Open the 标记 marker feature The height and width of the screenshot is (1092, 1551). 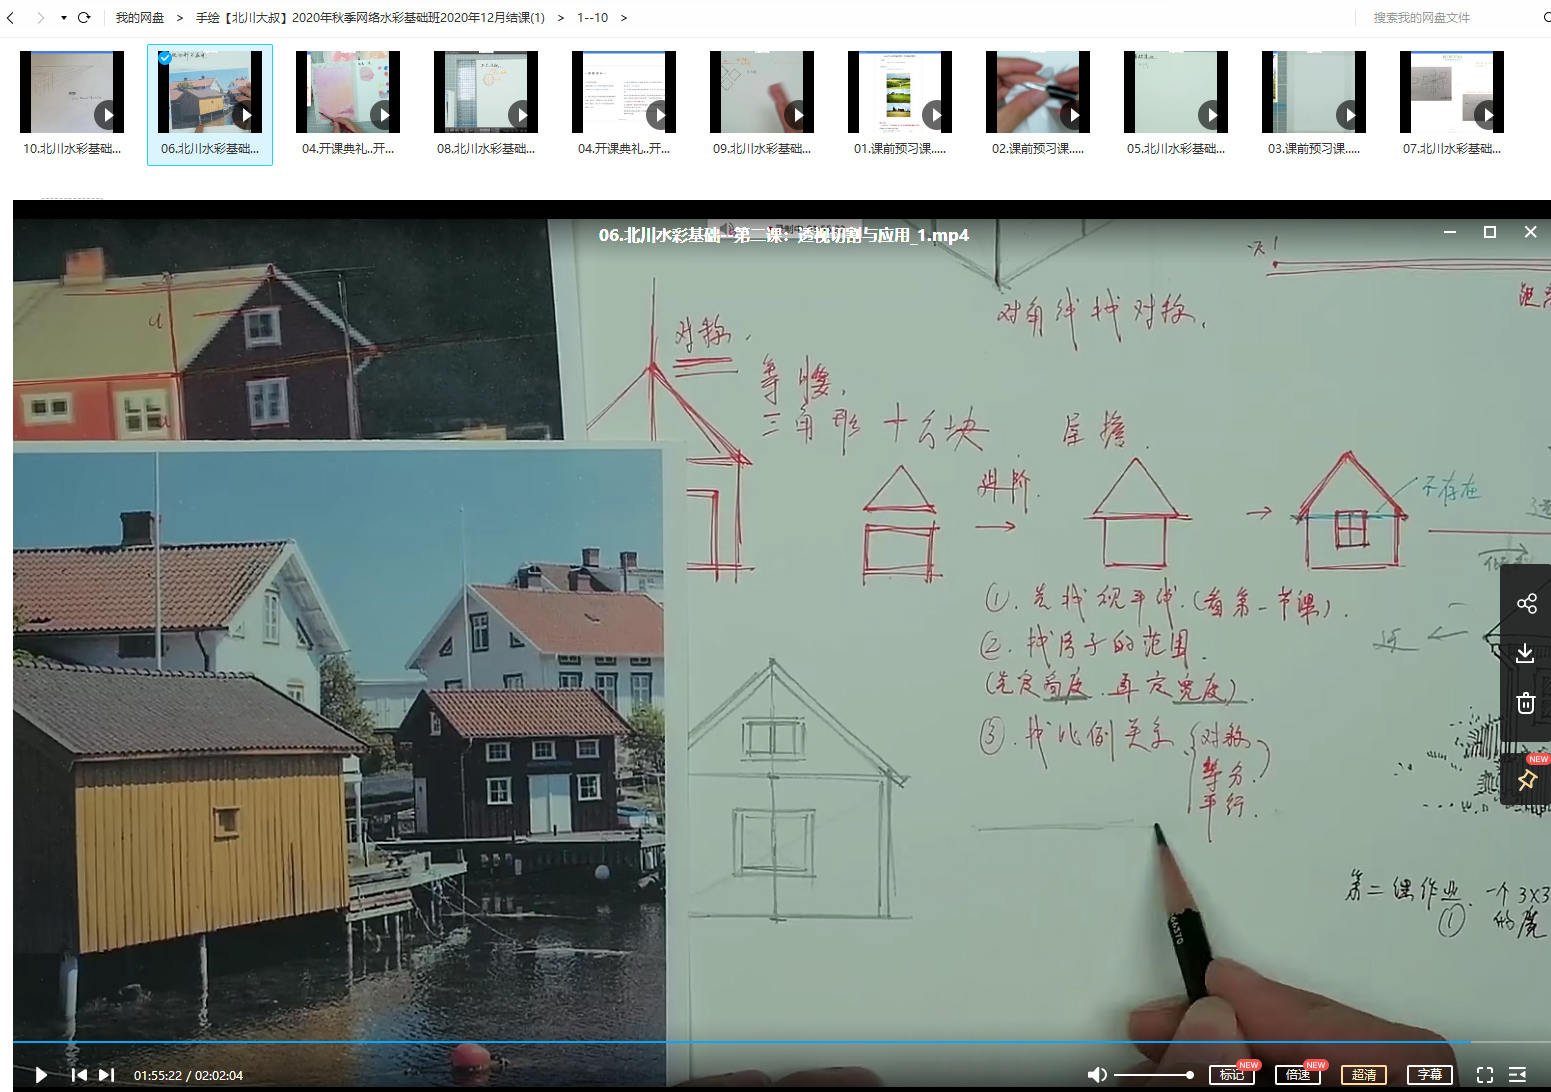tap(1231, 1075)
